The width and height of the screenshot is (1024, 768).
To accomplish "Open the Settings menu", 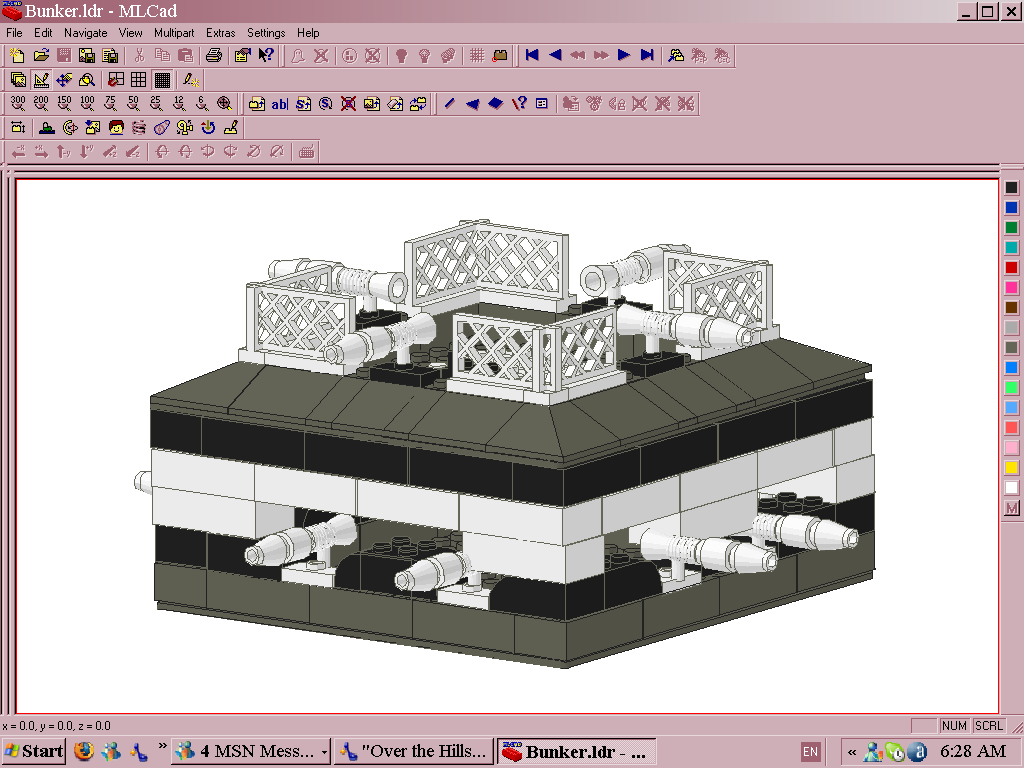I will [x=266, y=33].
